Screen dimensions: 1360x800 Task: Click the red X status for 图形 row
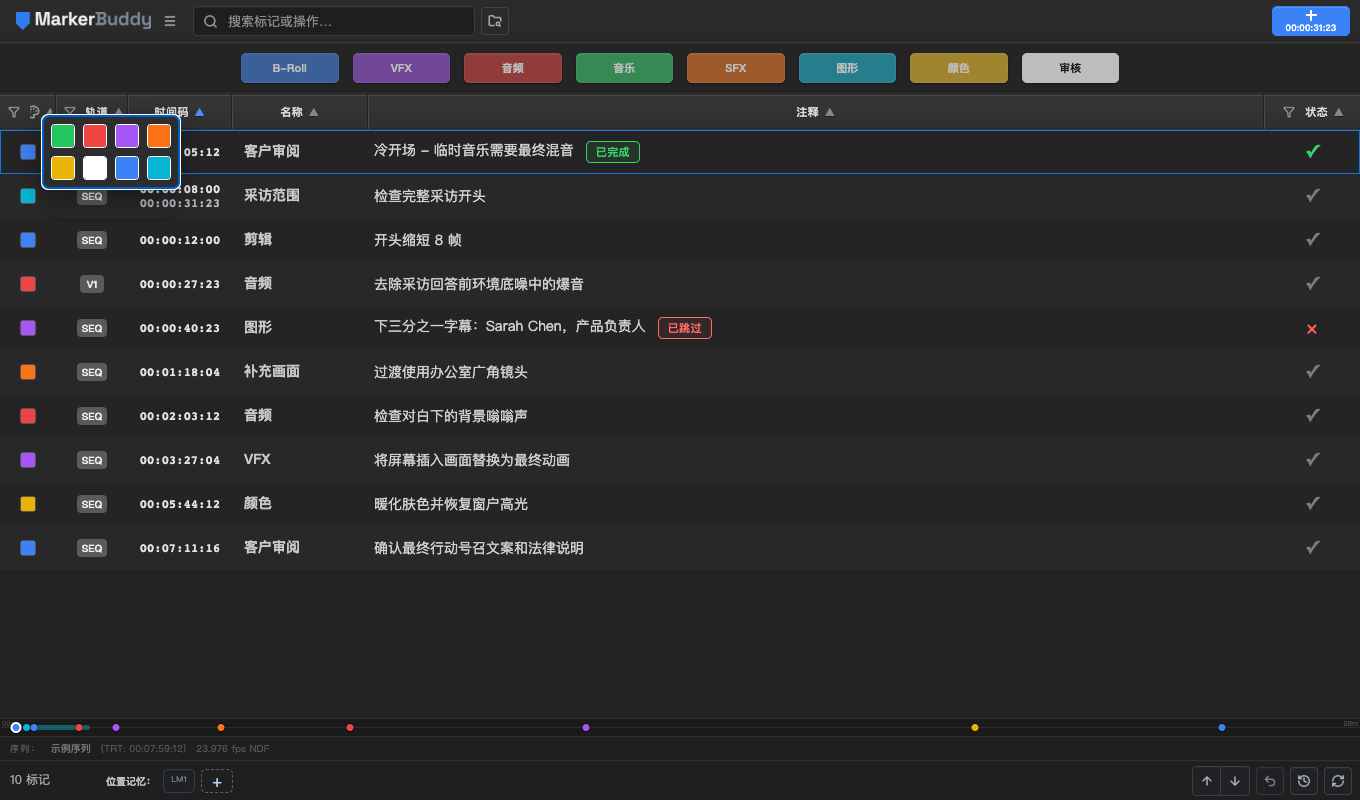(1312, 328)
